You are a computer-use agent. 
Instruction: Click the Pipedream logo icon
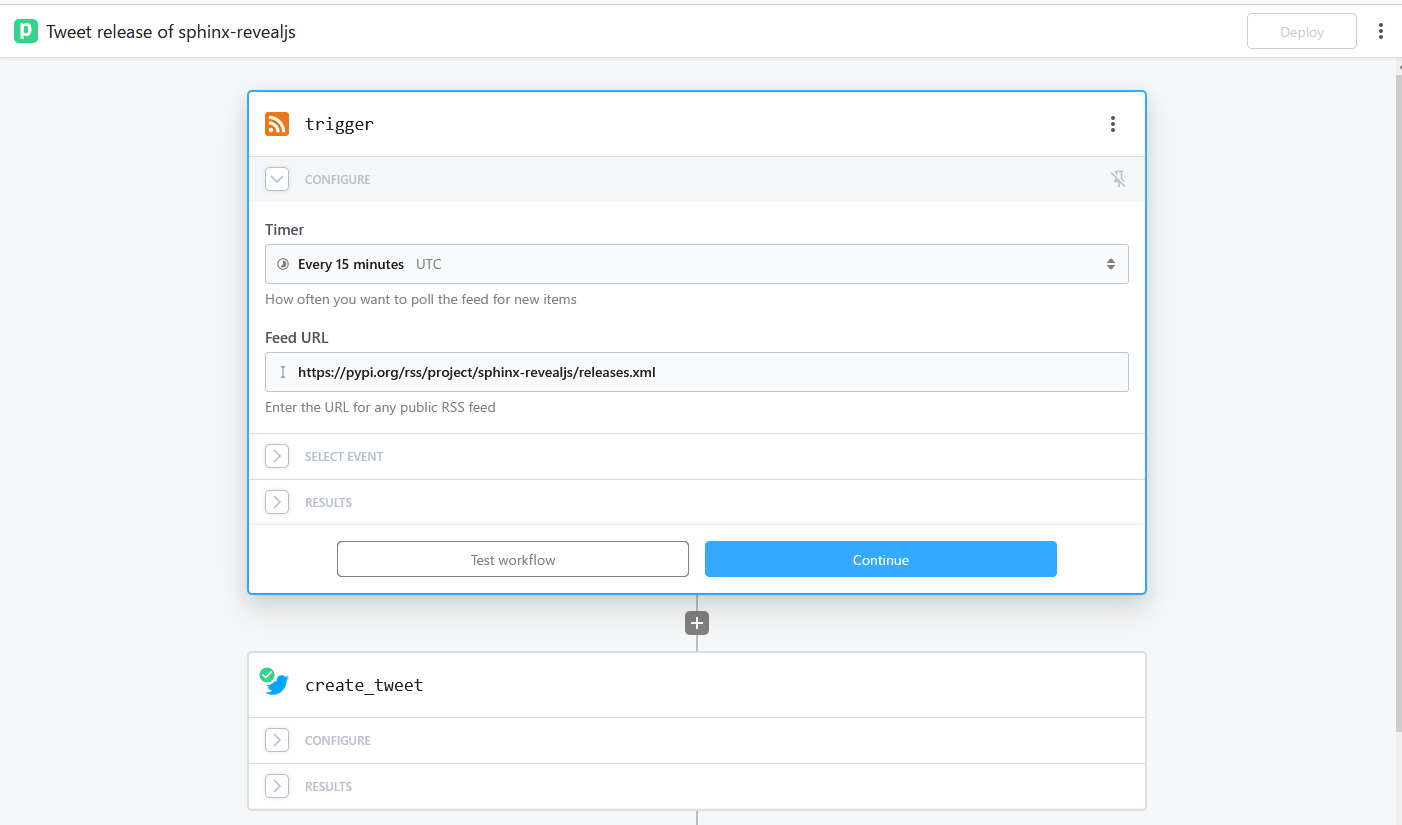coord(26,31)
